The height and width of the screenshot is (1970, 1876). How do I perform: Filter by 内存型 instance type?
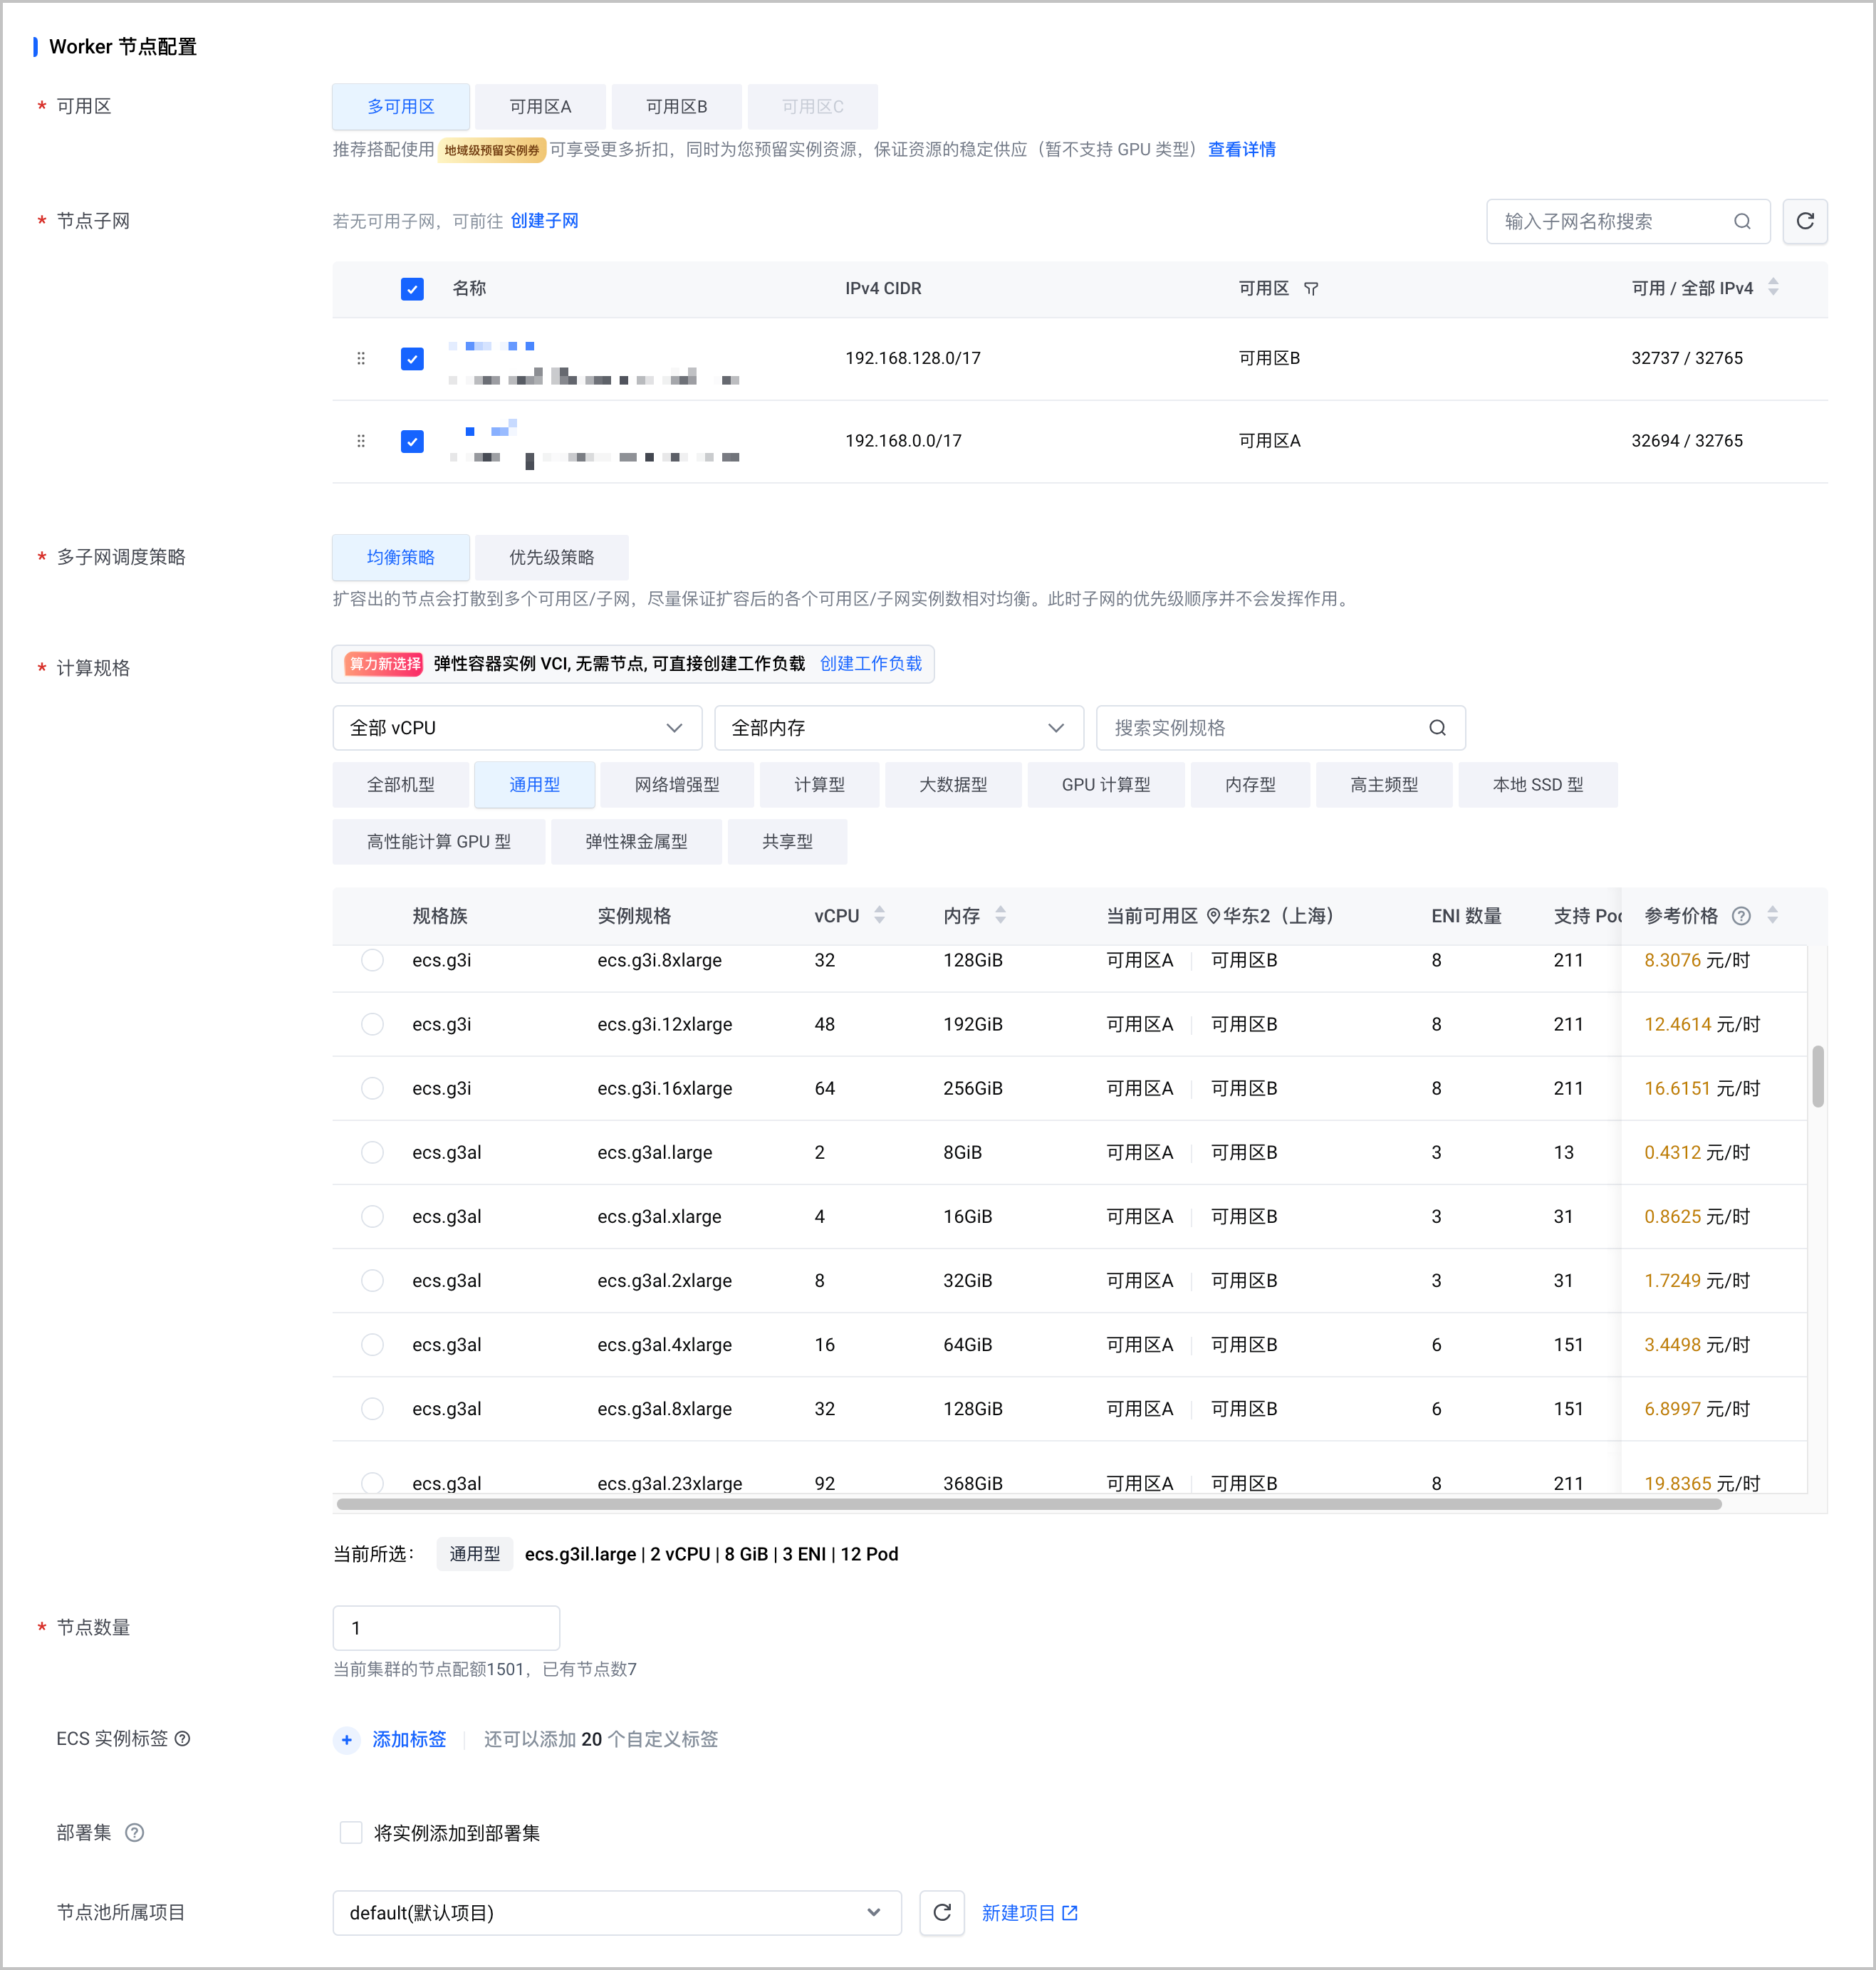pyautogui.click(x=1250, y=785)
